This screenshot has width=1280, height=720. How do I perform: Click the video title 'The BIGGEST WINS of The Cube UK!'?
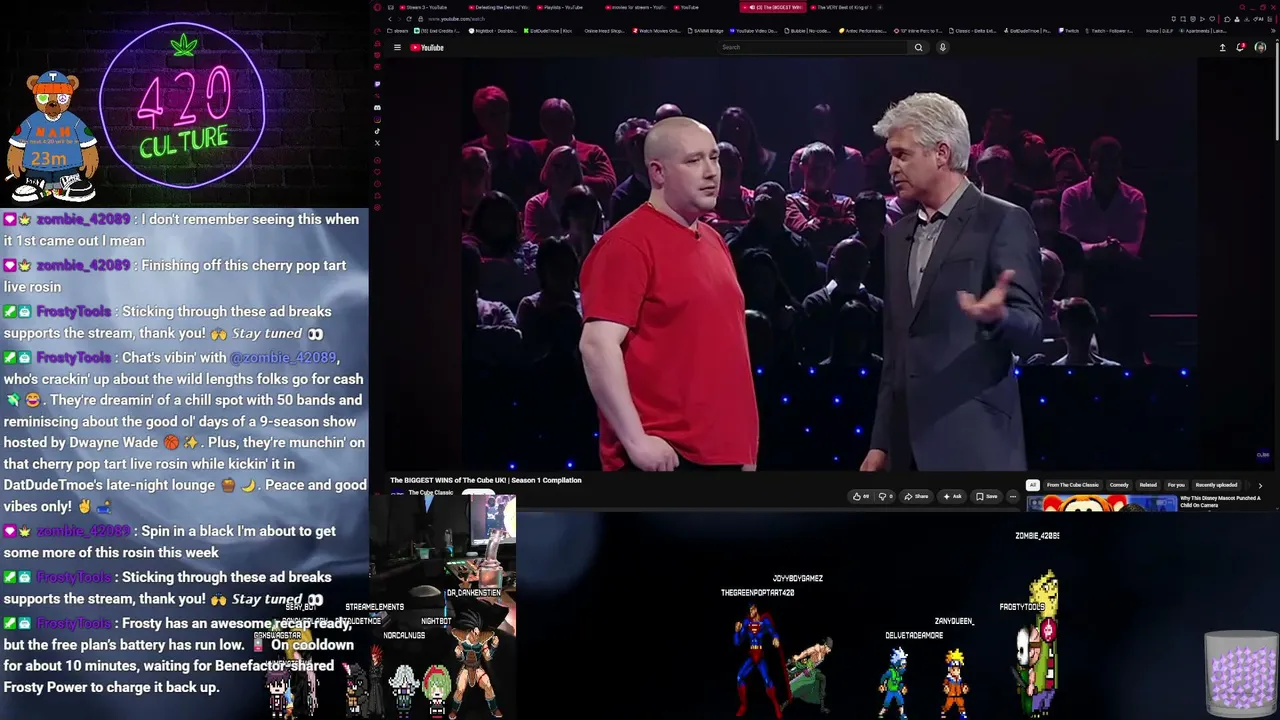(x=485, y=480)
